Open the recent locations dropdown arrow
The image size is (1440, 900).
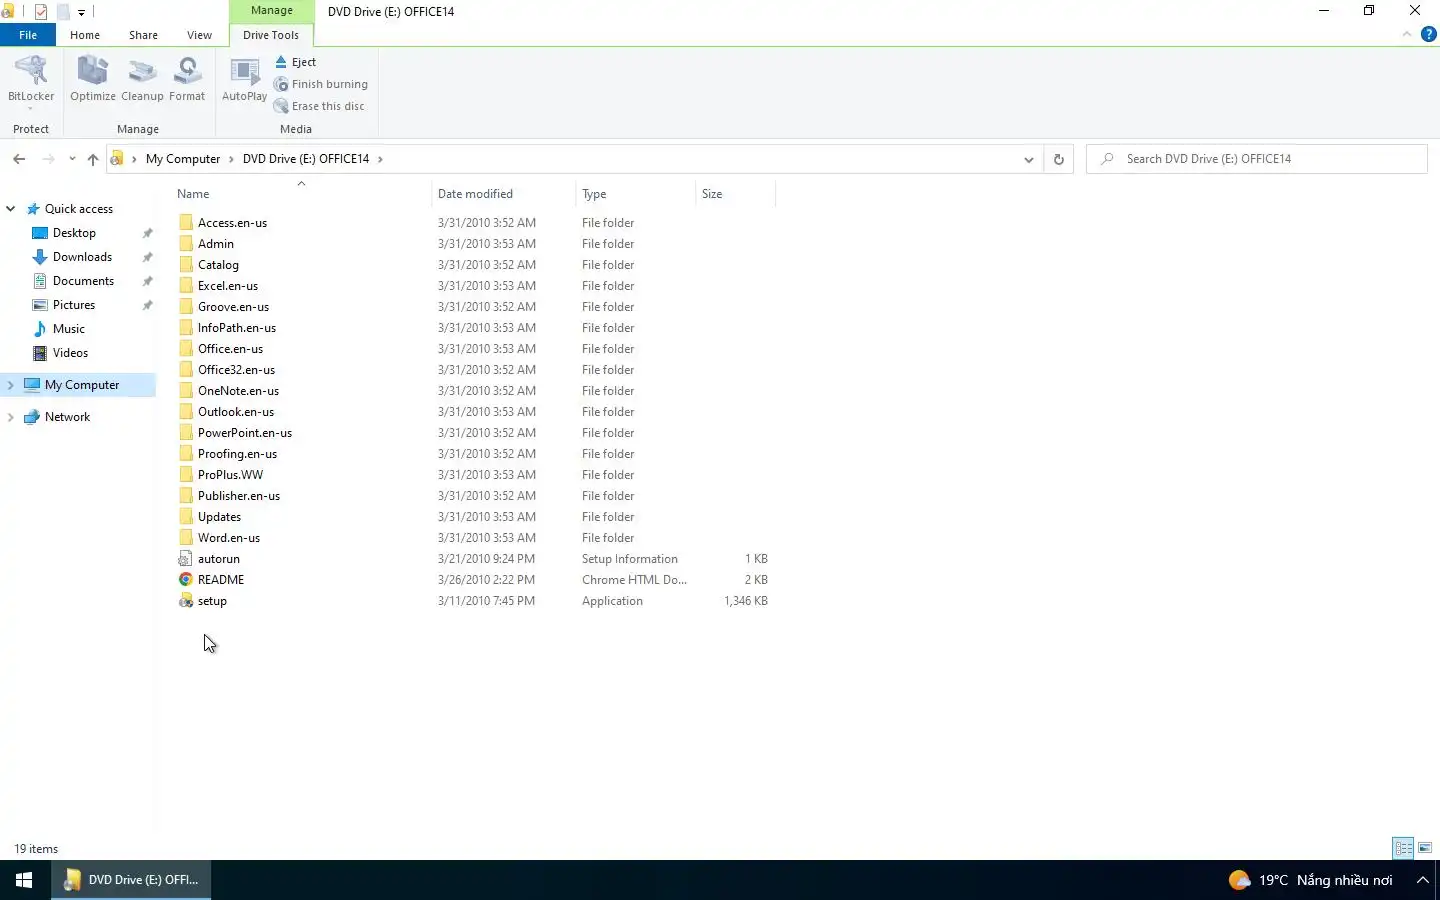point(72,159)
